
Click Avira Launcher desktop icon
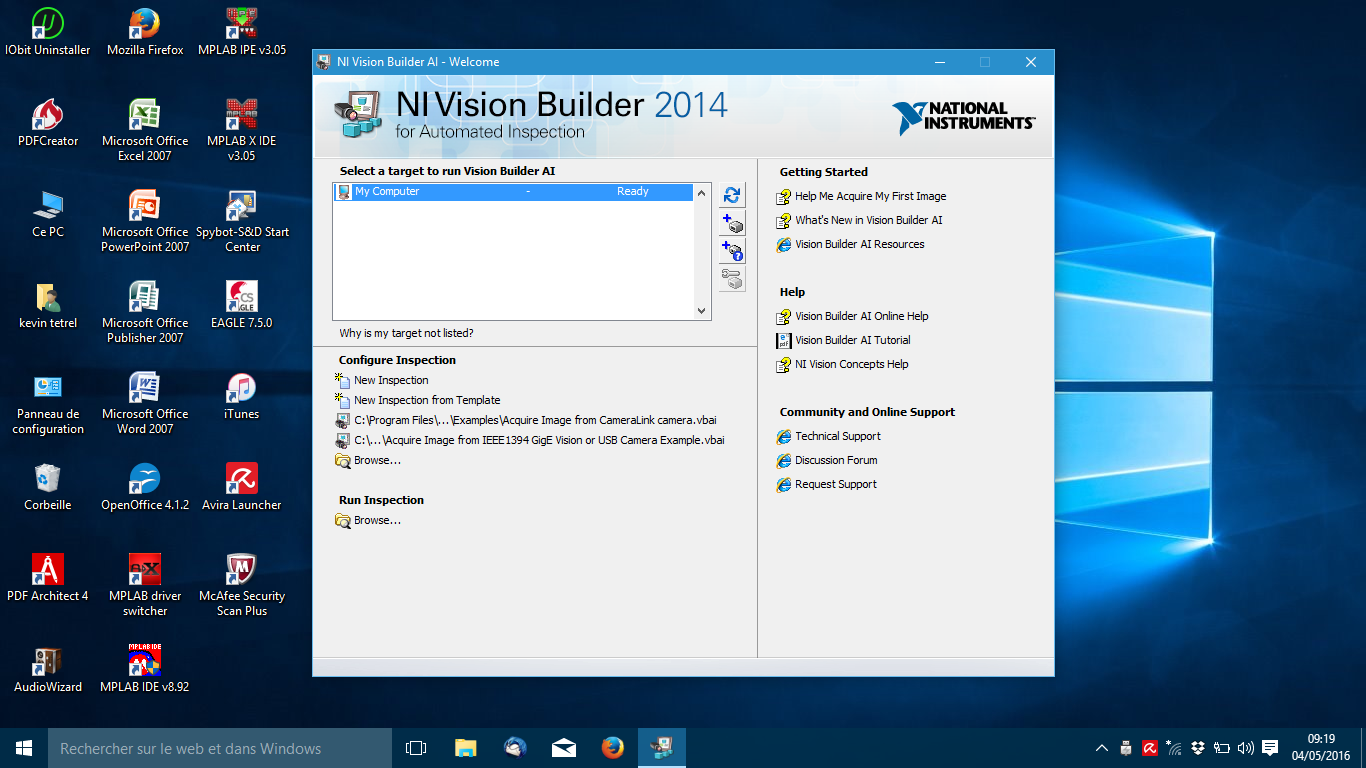point(242,487)
